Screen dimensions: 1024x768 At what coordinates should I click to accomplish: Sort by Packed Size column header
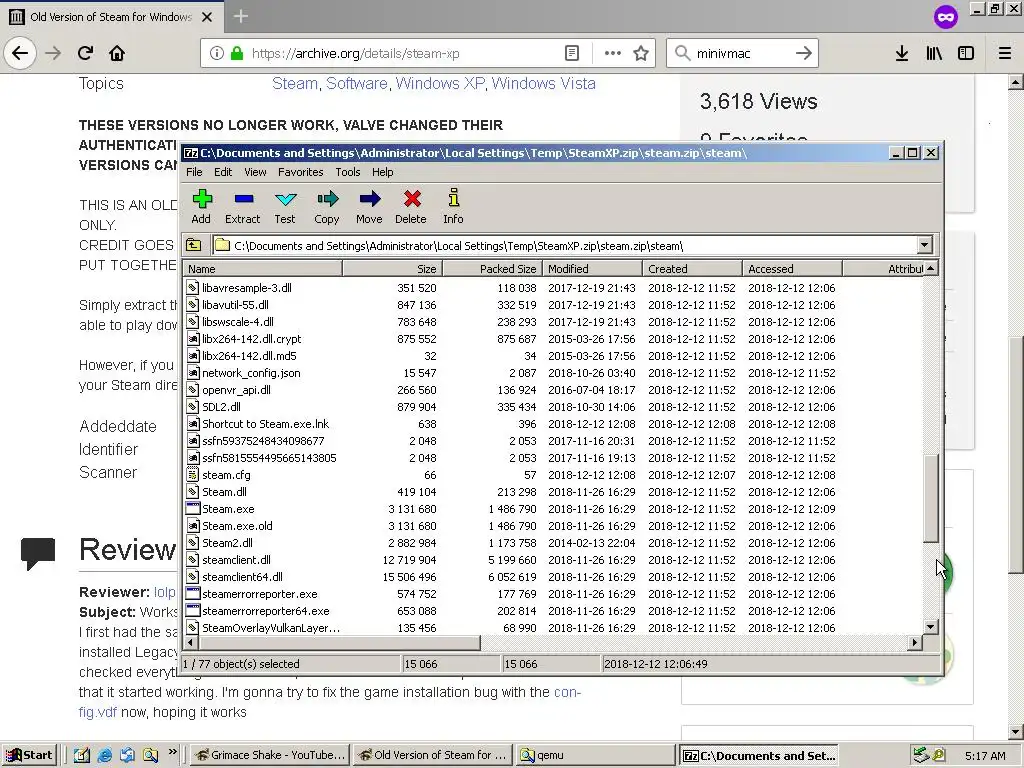[493, 268]
